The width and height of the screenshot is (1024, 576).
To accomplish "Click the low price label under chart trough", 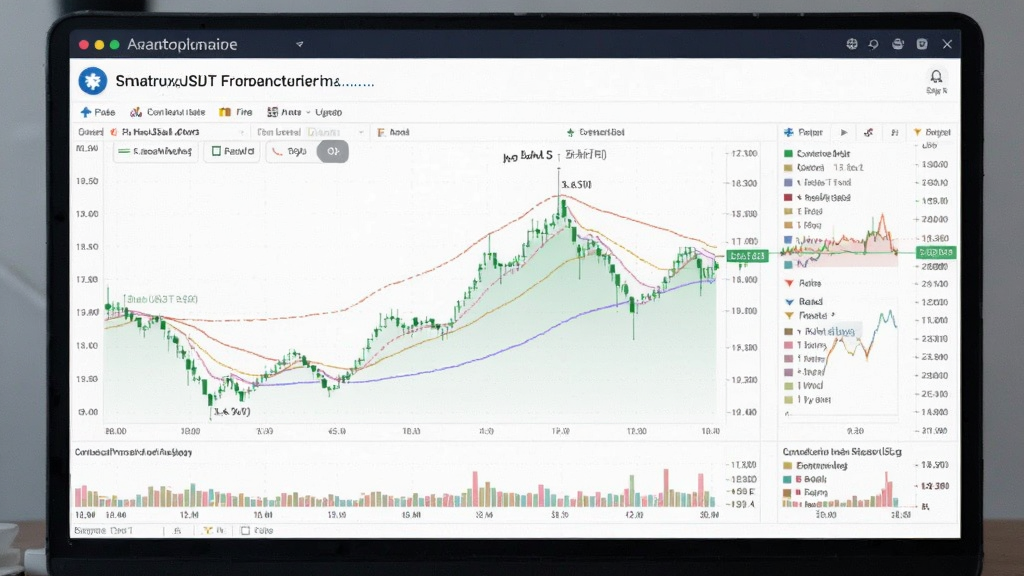I will tap(232, 411).
